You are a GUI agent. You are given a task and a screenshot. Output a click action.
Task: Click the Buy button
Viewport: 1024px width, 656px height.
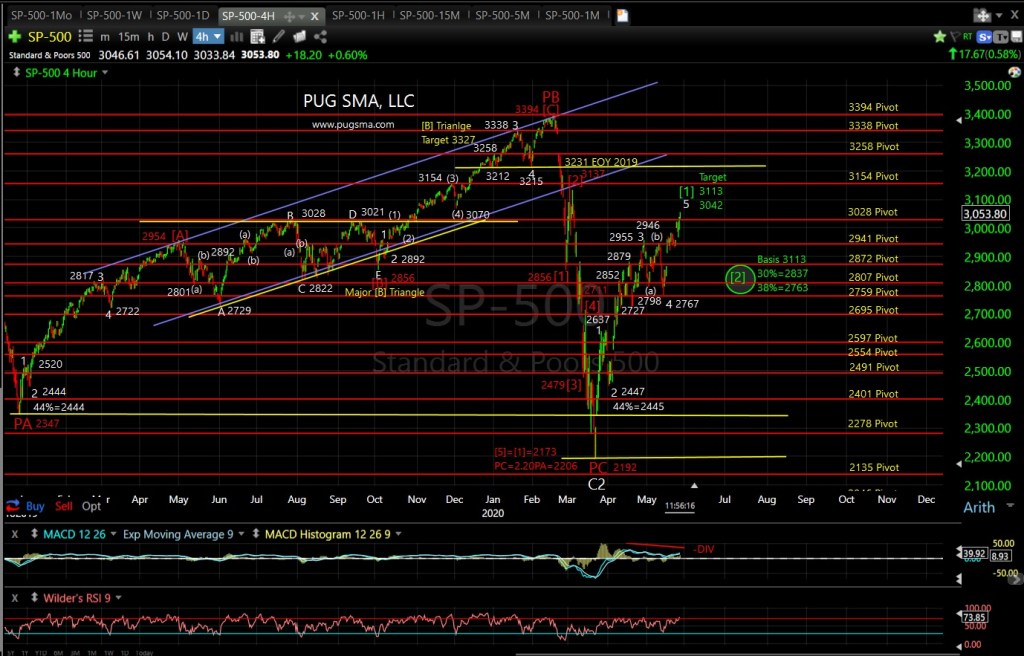pyautogui.click(x=35, y=506)
